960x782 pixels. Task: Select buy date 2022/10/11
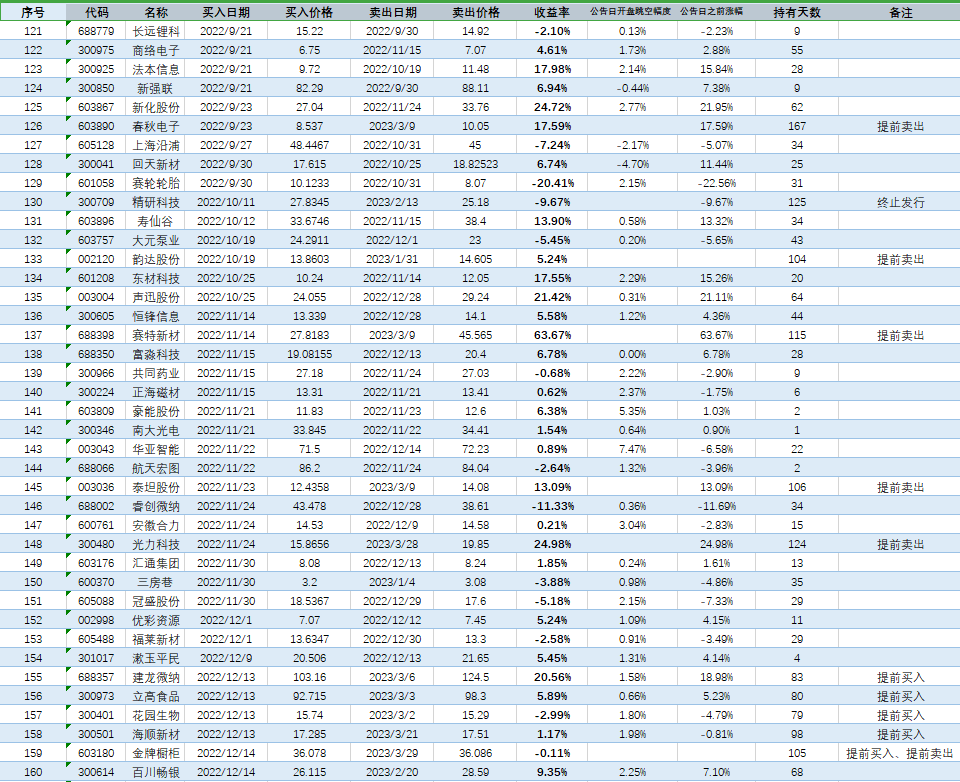tap(226, 202)
